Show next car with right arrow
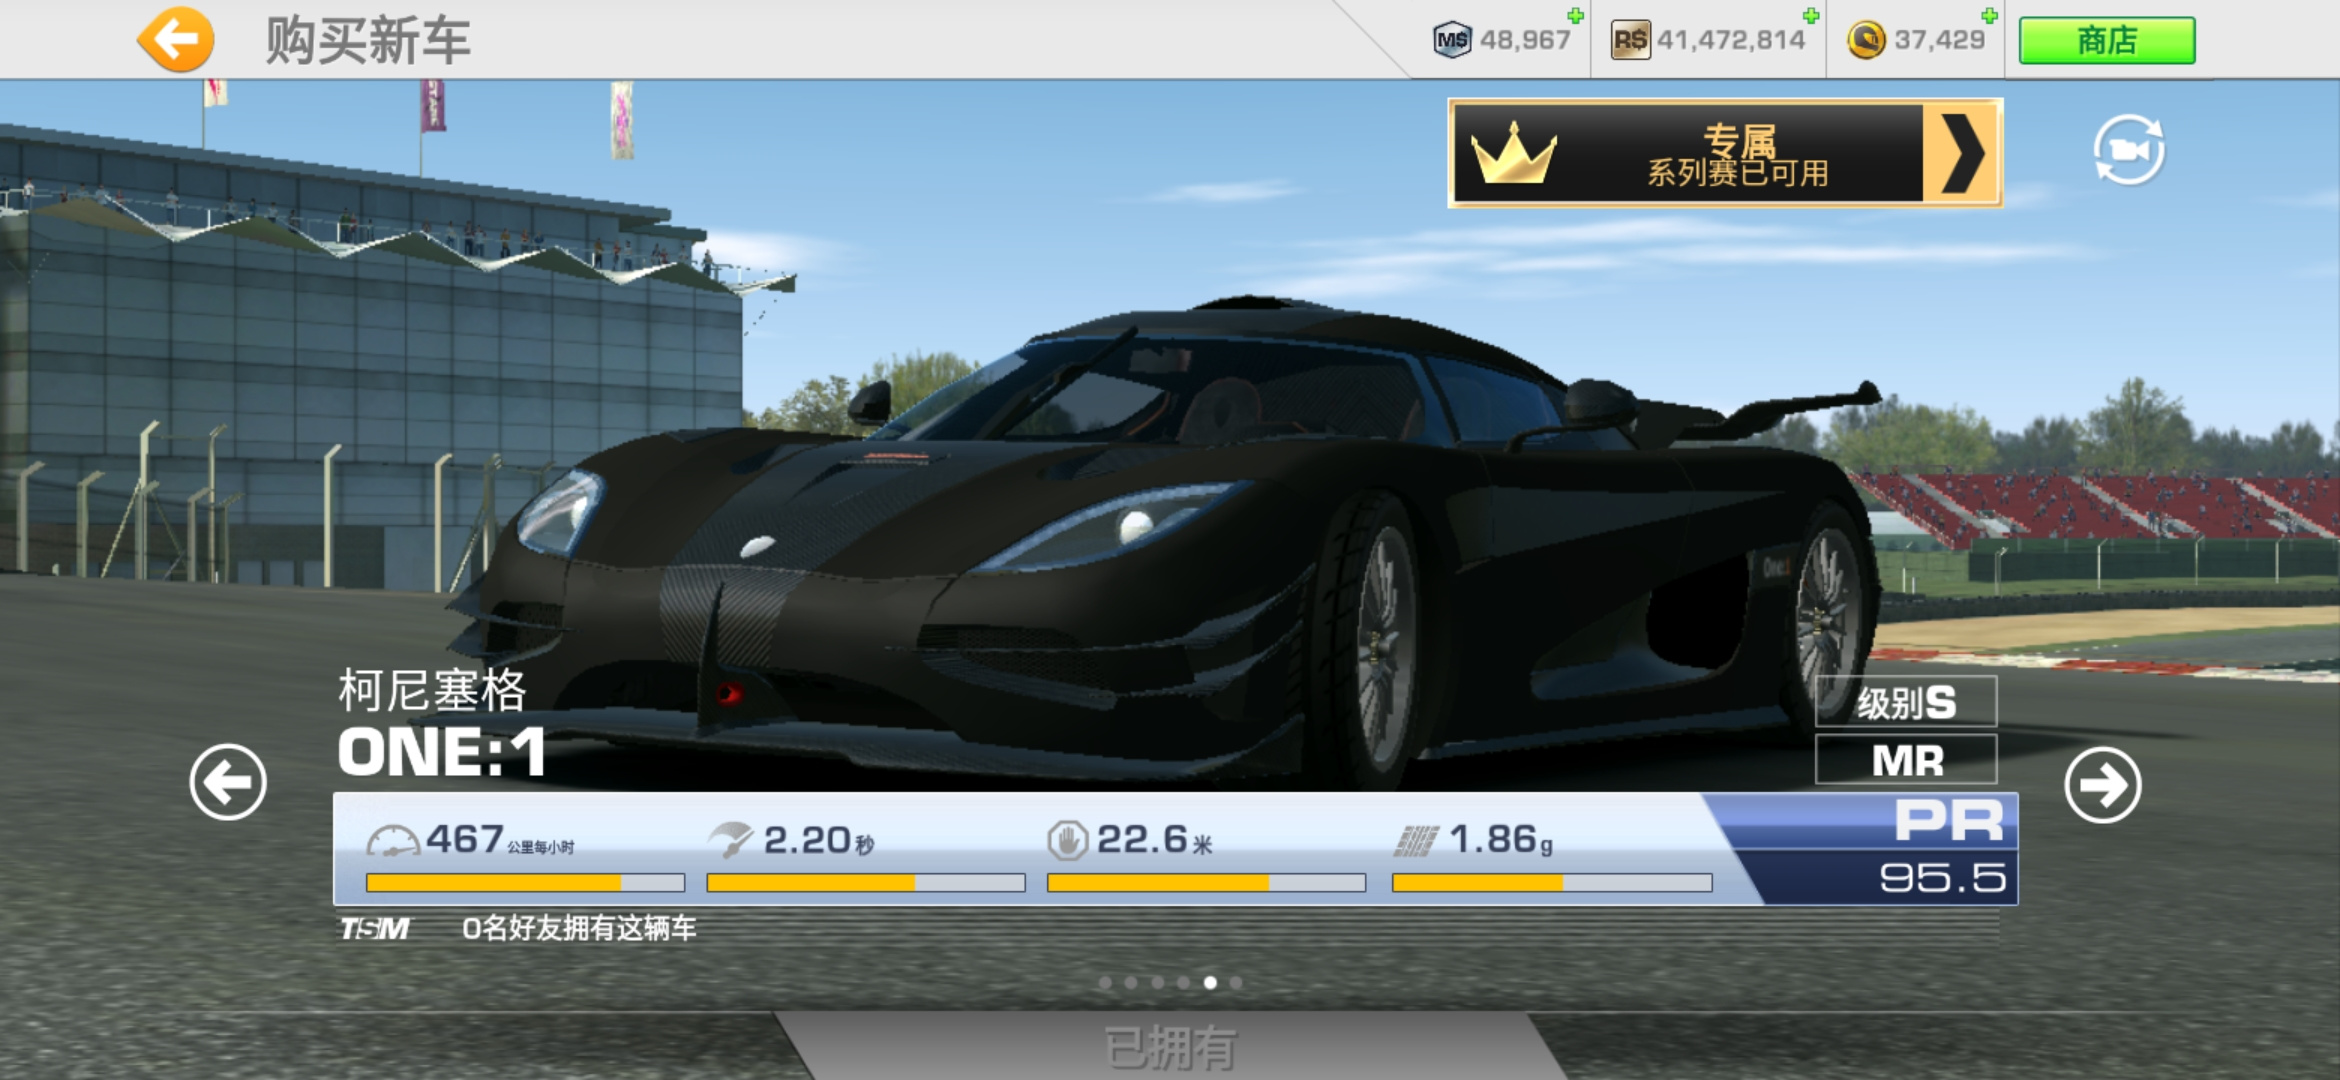Image resolution: width=2340 pixels, height=1080 pixels. tap(2103, 785)
